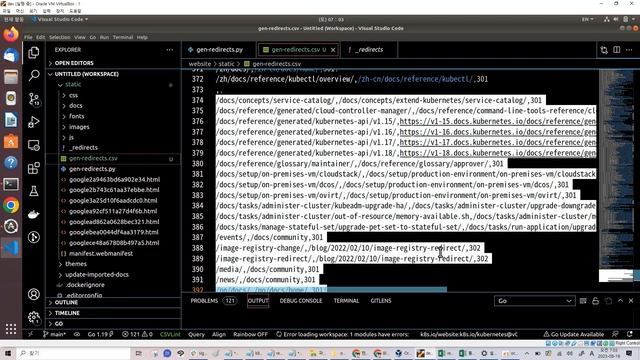Launch Google Chrome from the dock
Screen dimensions: 640x360
tap(11, 205)
